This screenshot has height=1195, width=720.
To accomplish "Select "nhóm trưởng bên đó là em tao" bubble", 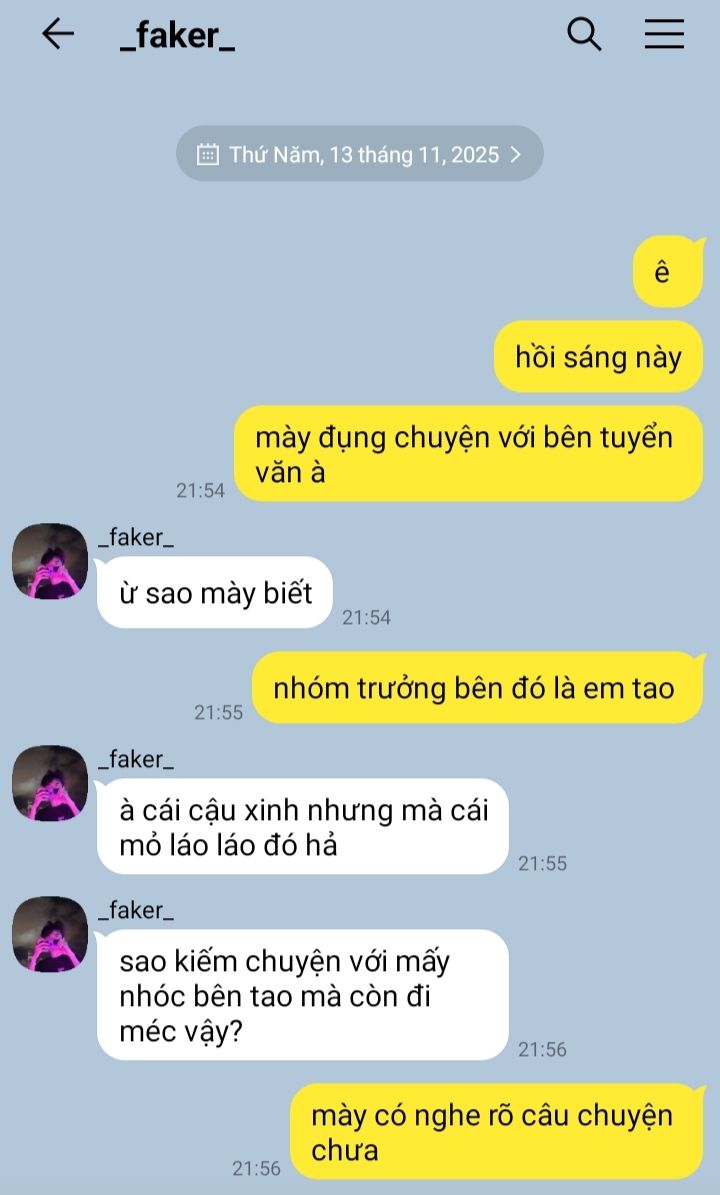I will coord(477,688).
